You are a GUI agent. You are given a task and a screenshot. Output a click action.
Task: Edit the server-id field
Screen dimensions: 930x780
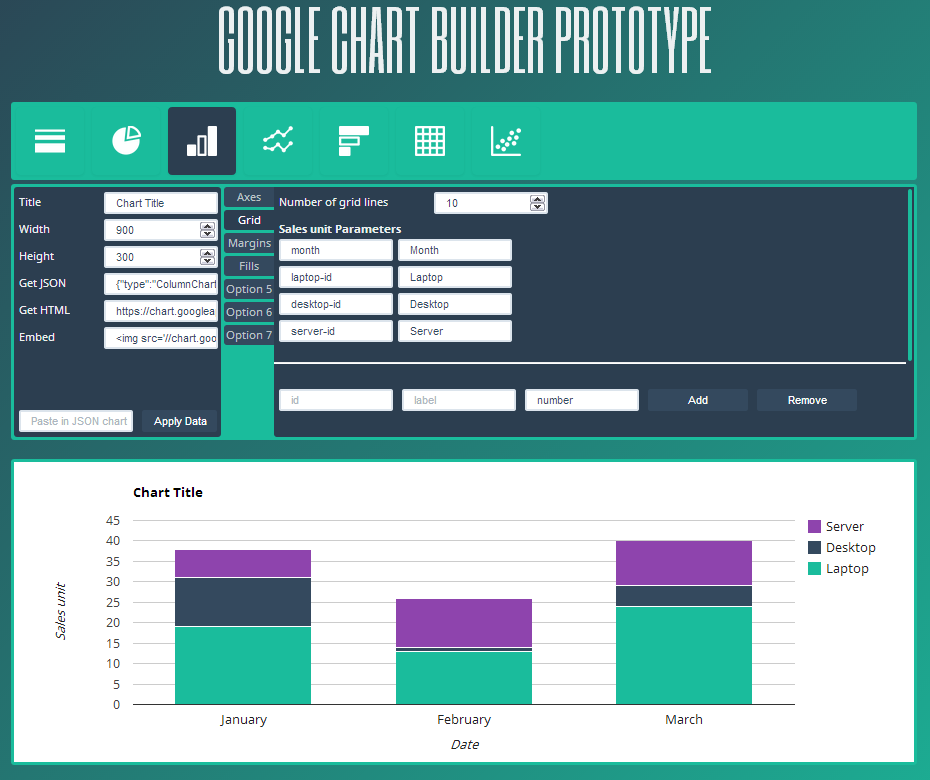pos(336,331)
